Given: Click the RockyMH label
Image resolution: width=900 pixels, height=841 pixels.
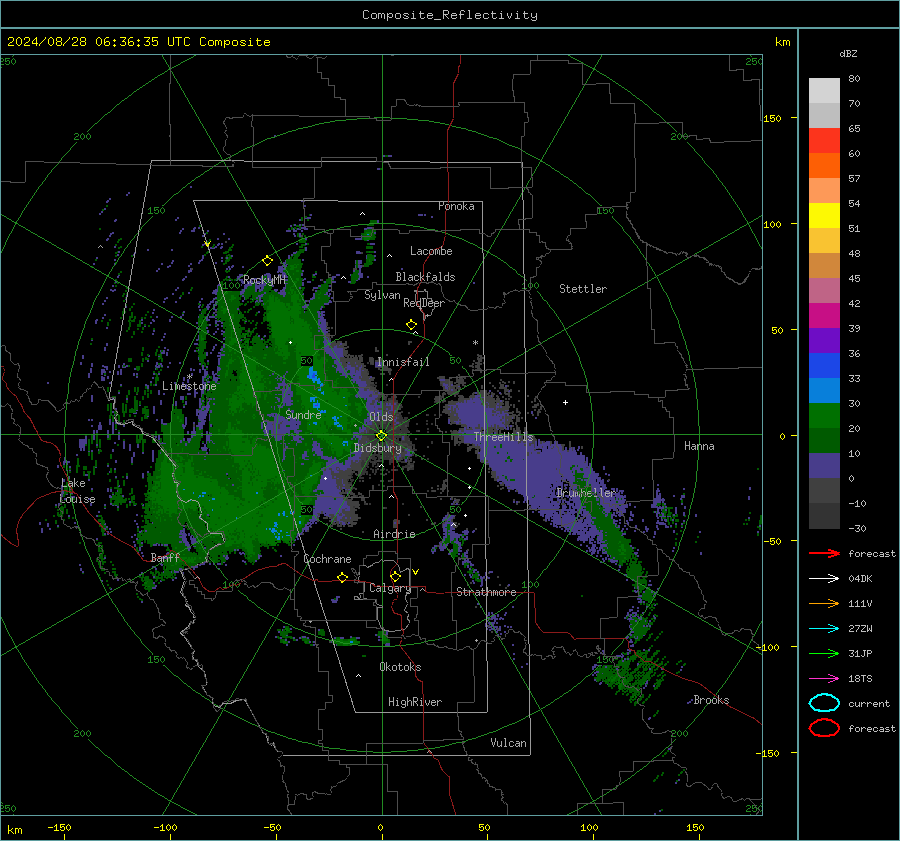Looking at the screenshot, I should 264,280.
